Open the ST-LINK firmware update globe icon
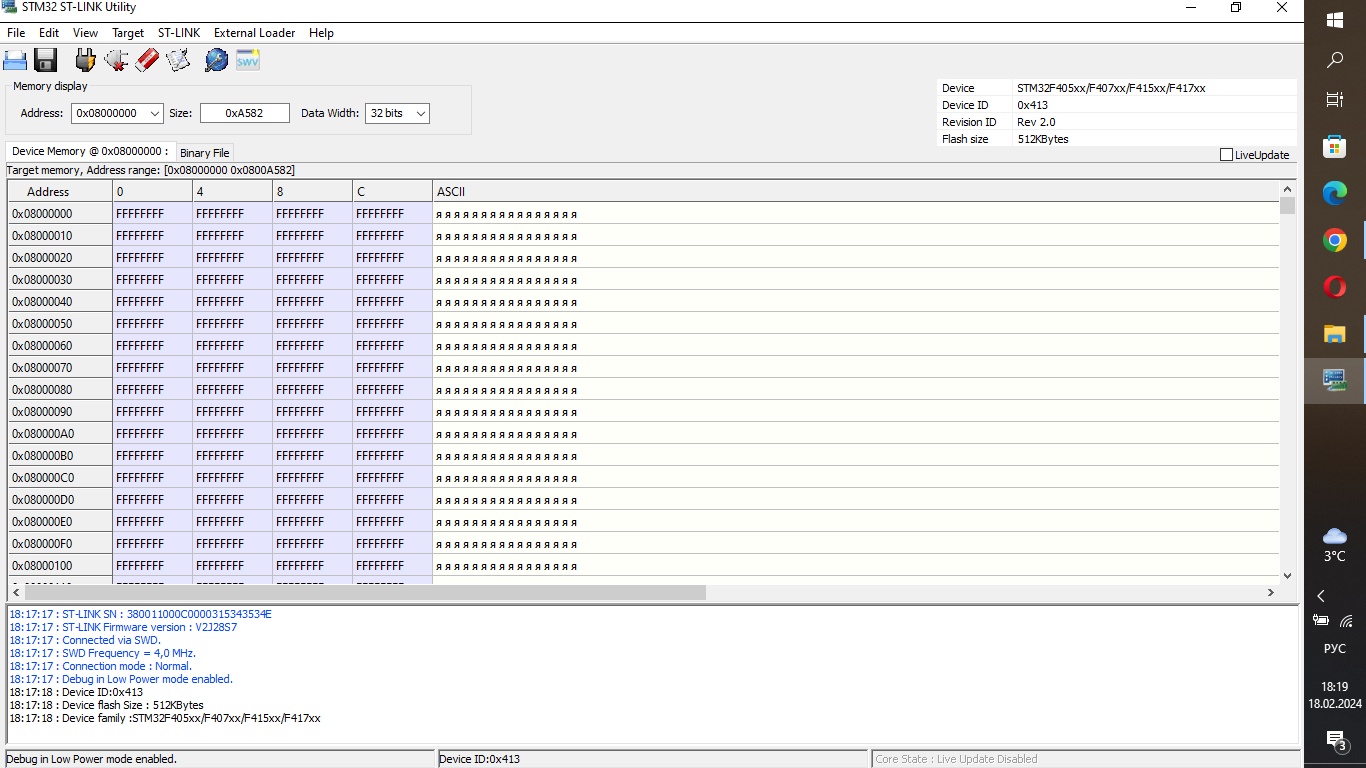 point(216,60)
